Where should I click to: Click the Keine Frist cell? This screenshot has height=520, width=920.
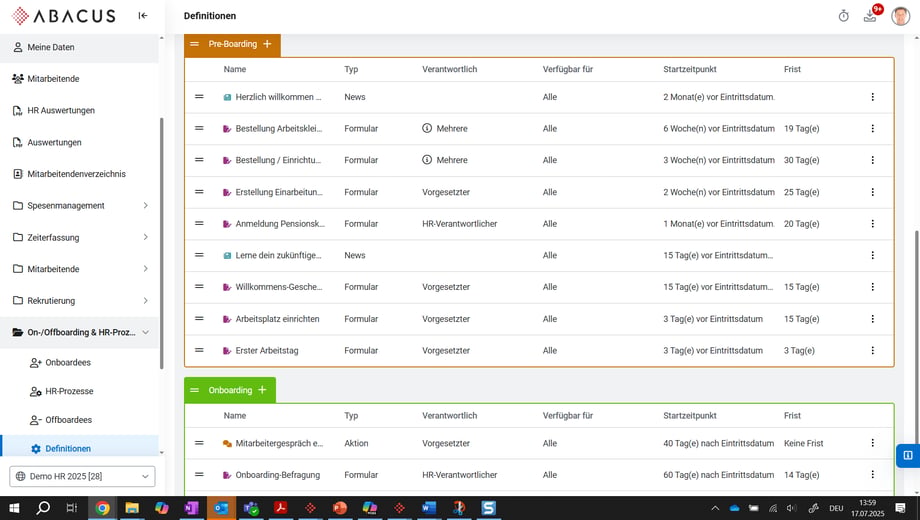click(803, 443)
